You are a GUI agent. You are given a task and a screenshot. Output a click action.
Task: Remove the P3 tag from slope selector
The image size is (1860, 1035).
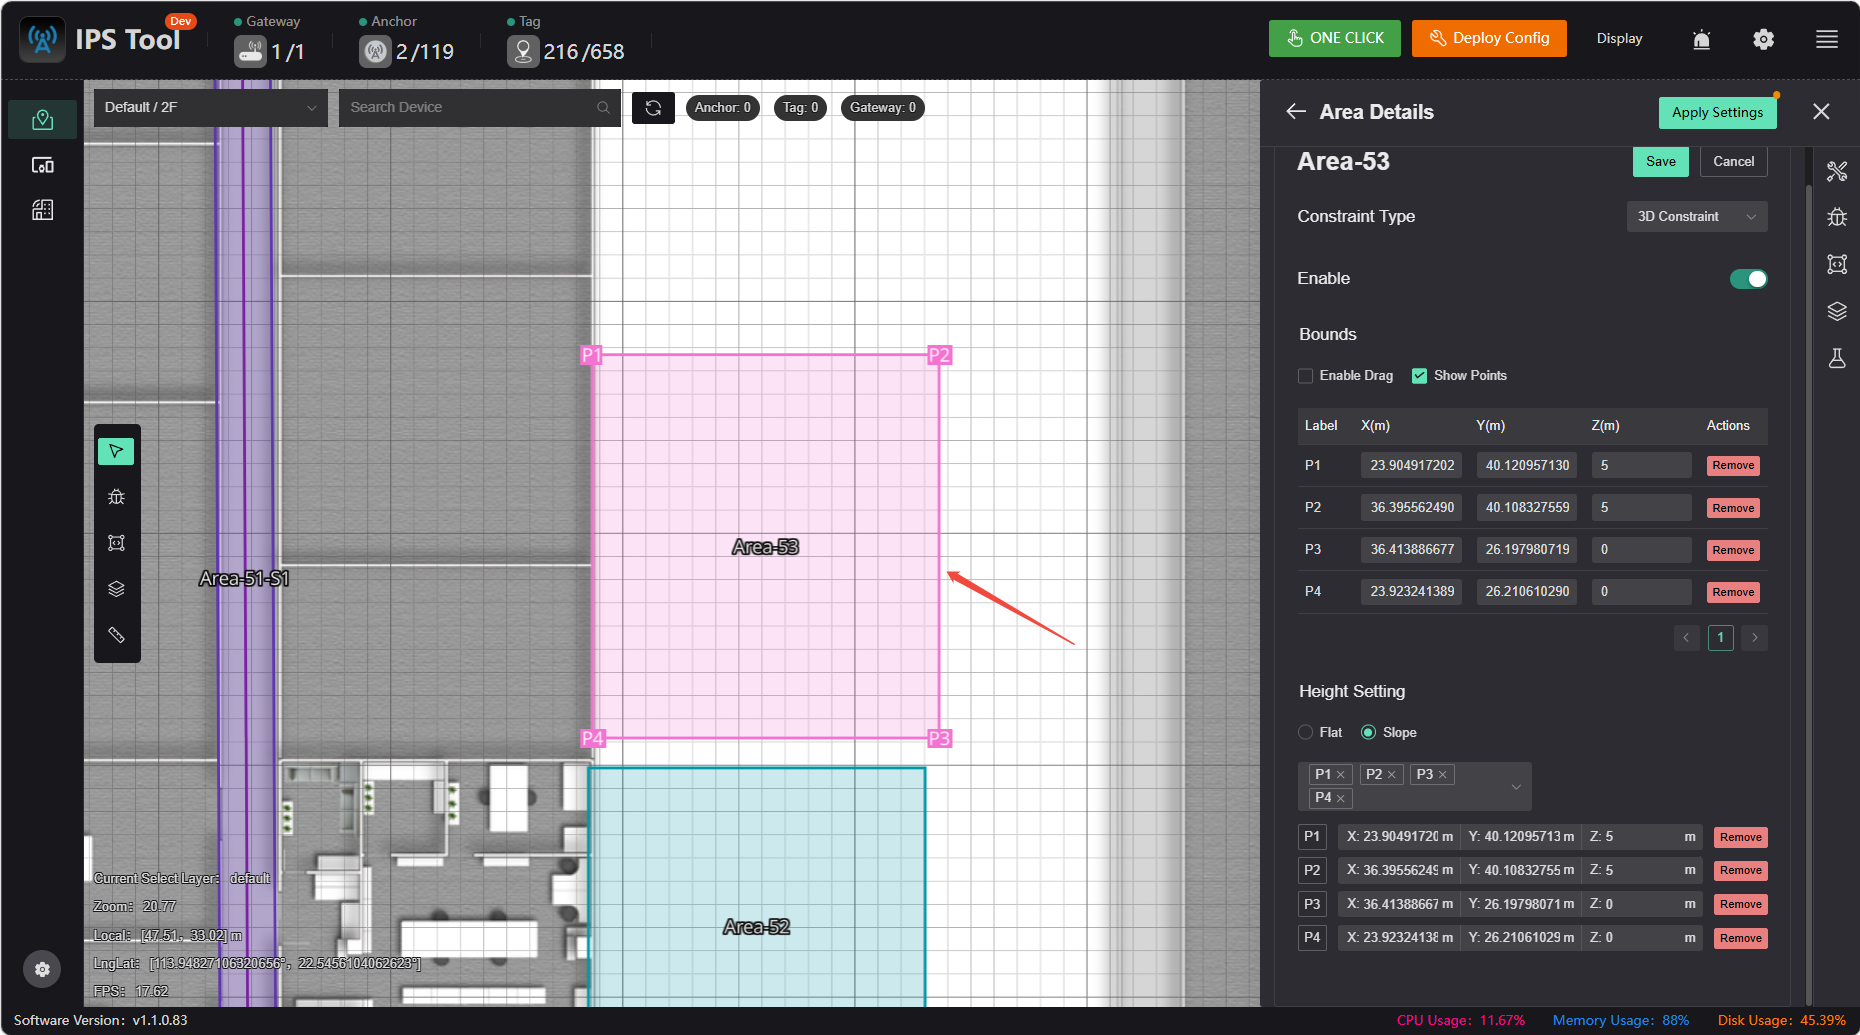1443,775
